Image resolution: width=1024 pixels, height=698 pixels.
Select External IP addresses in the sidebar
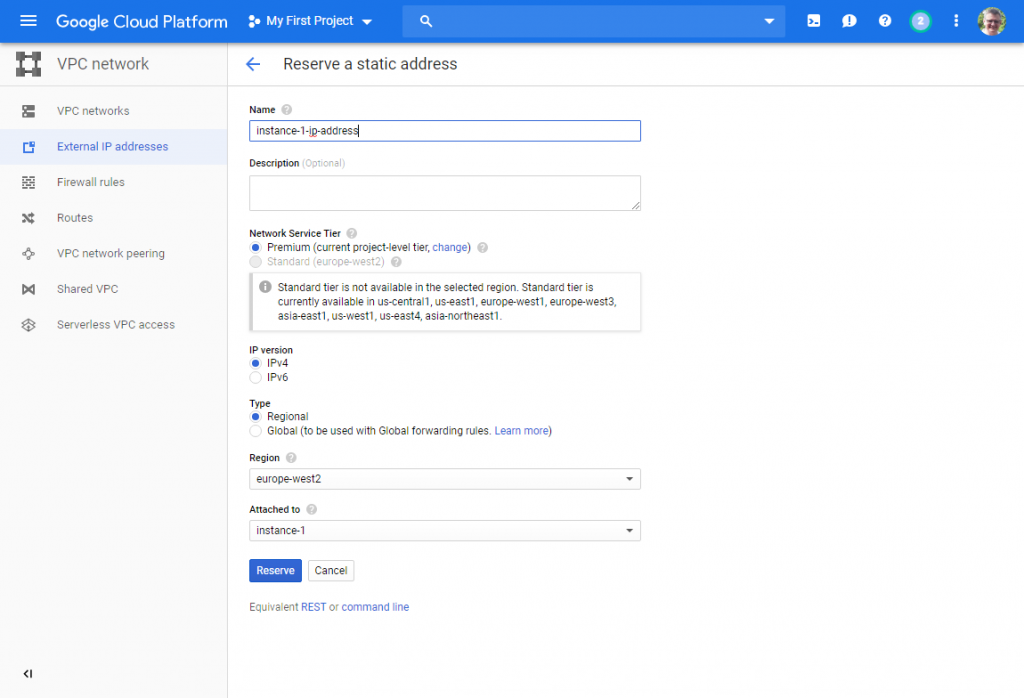coord(114,147)
